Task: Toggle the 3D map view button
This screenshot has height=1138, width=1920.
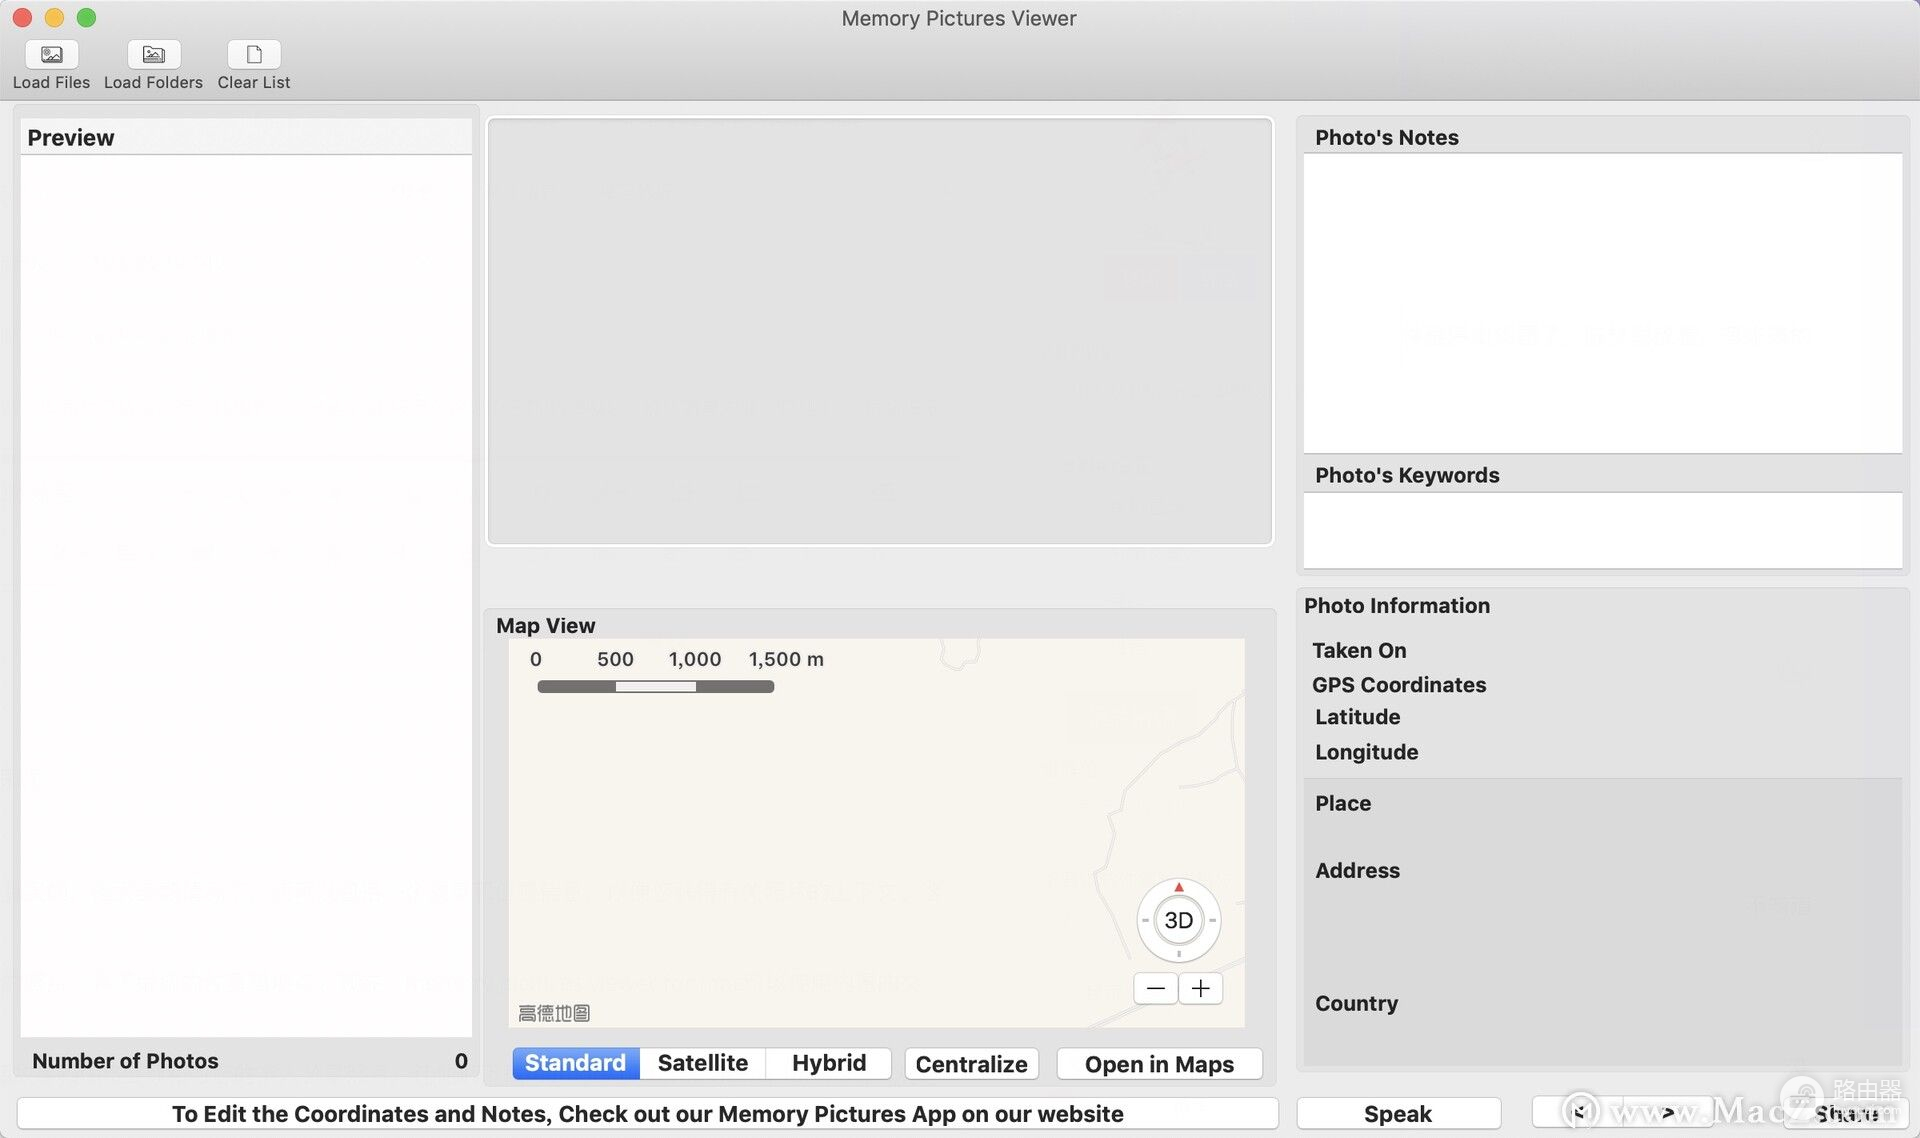Action: tap(1178, 920)
